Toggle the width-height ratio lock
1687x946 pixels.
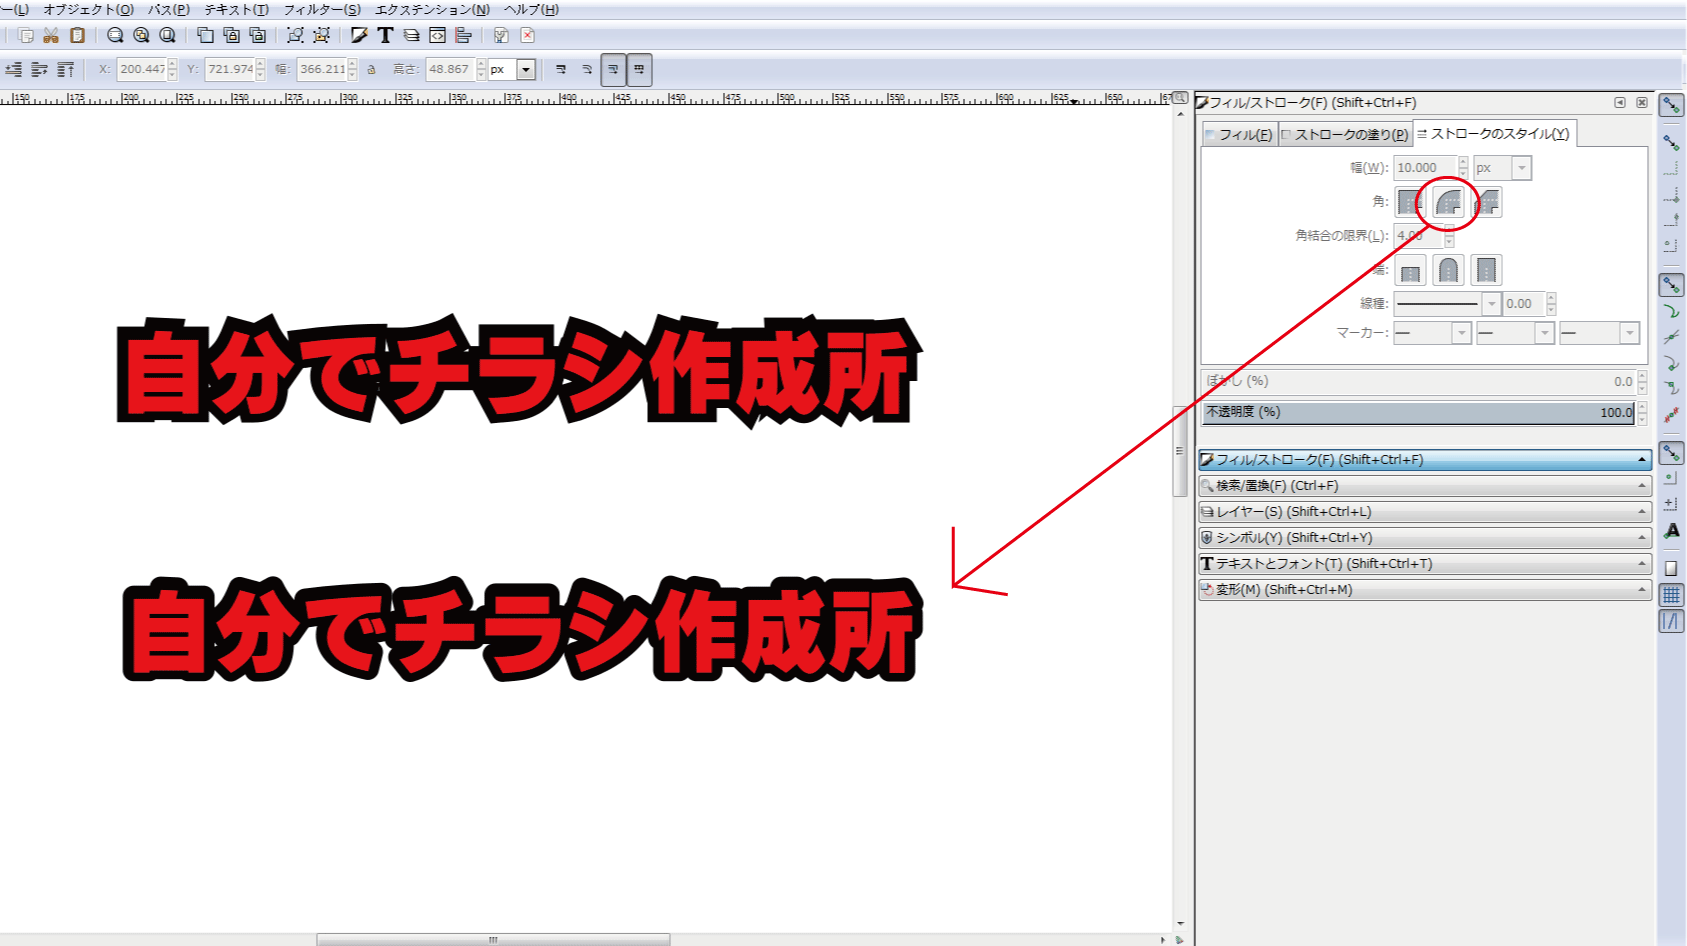tap(371, 70)
